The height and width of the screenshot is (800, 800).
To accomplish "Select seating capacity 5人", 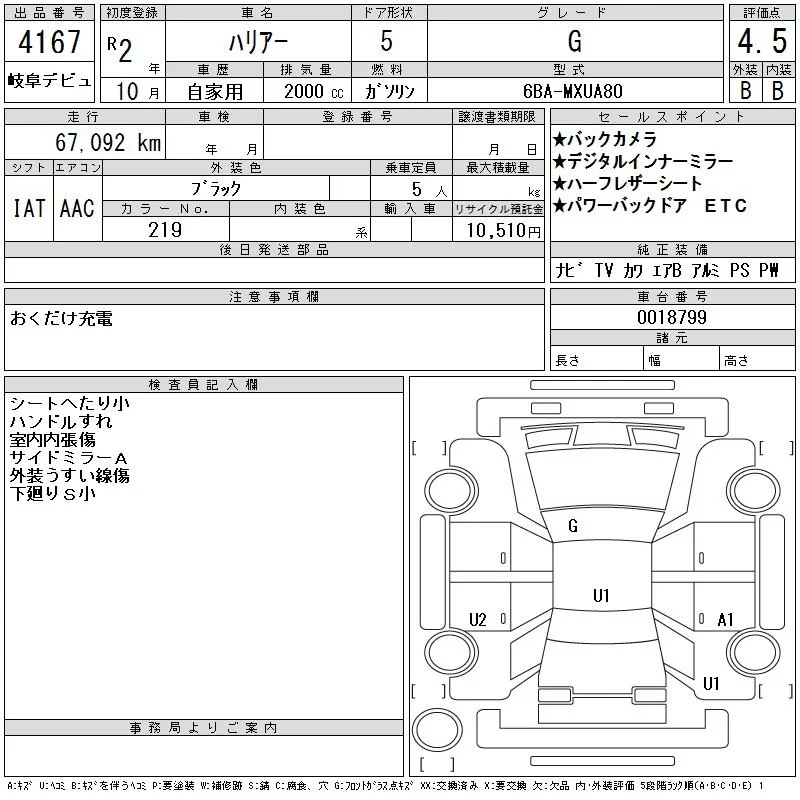I will [x=429, y=189].
